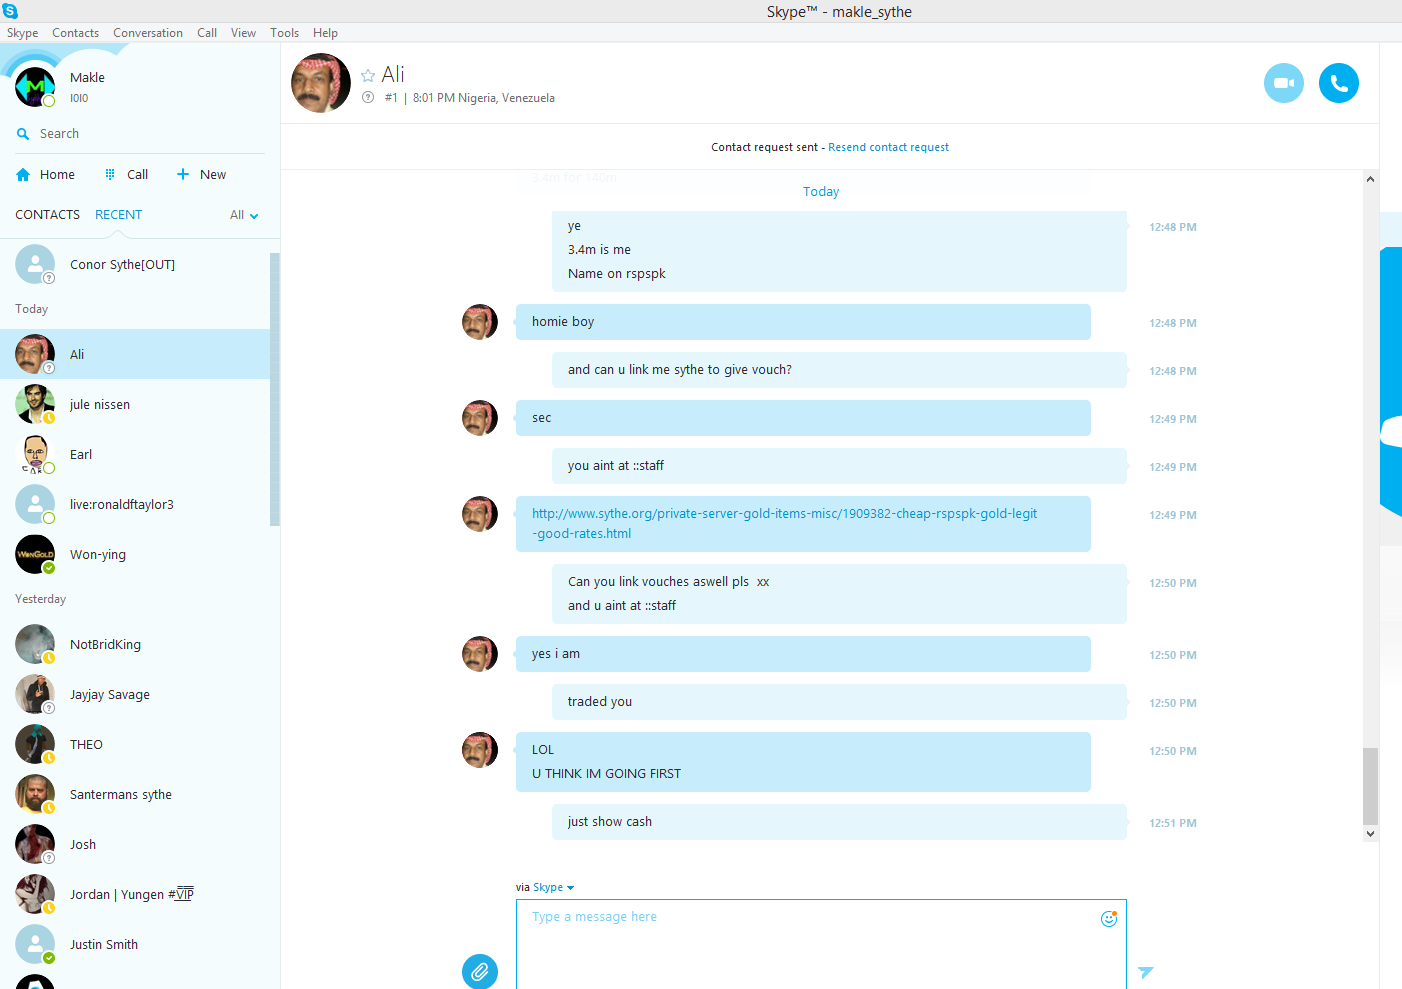Open Jordan | Yungen #VIP conversation
Screen dimensions: 1402x989
pyautogui.click(x=135, y=894)
